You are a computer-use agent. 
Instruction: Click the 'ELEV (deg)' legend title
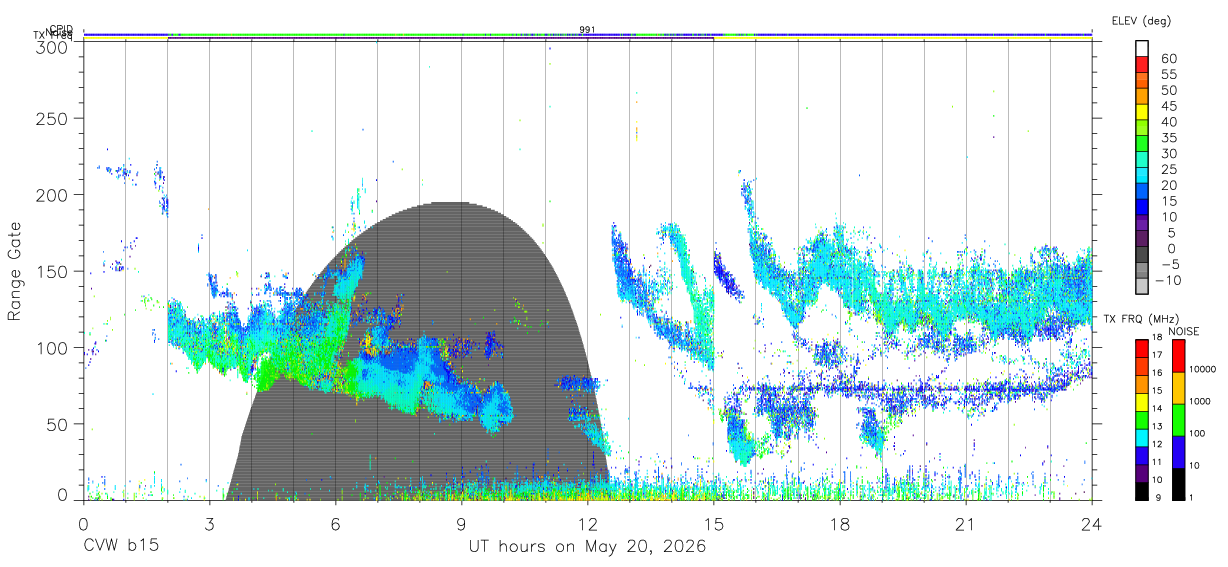pos(1142,20)
